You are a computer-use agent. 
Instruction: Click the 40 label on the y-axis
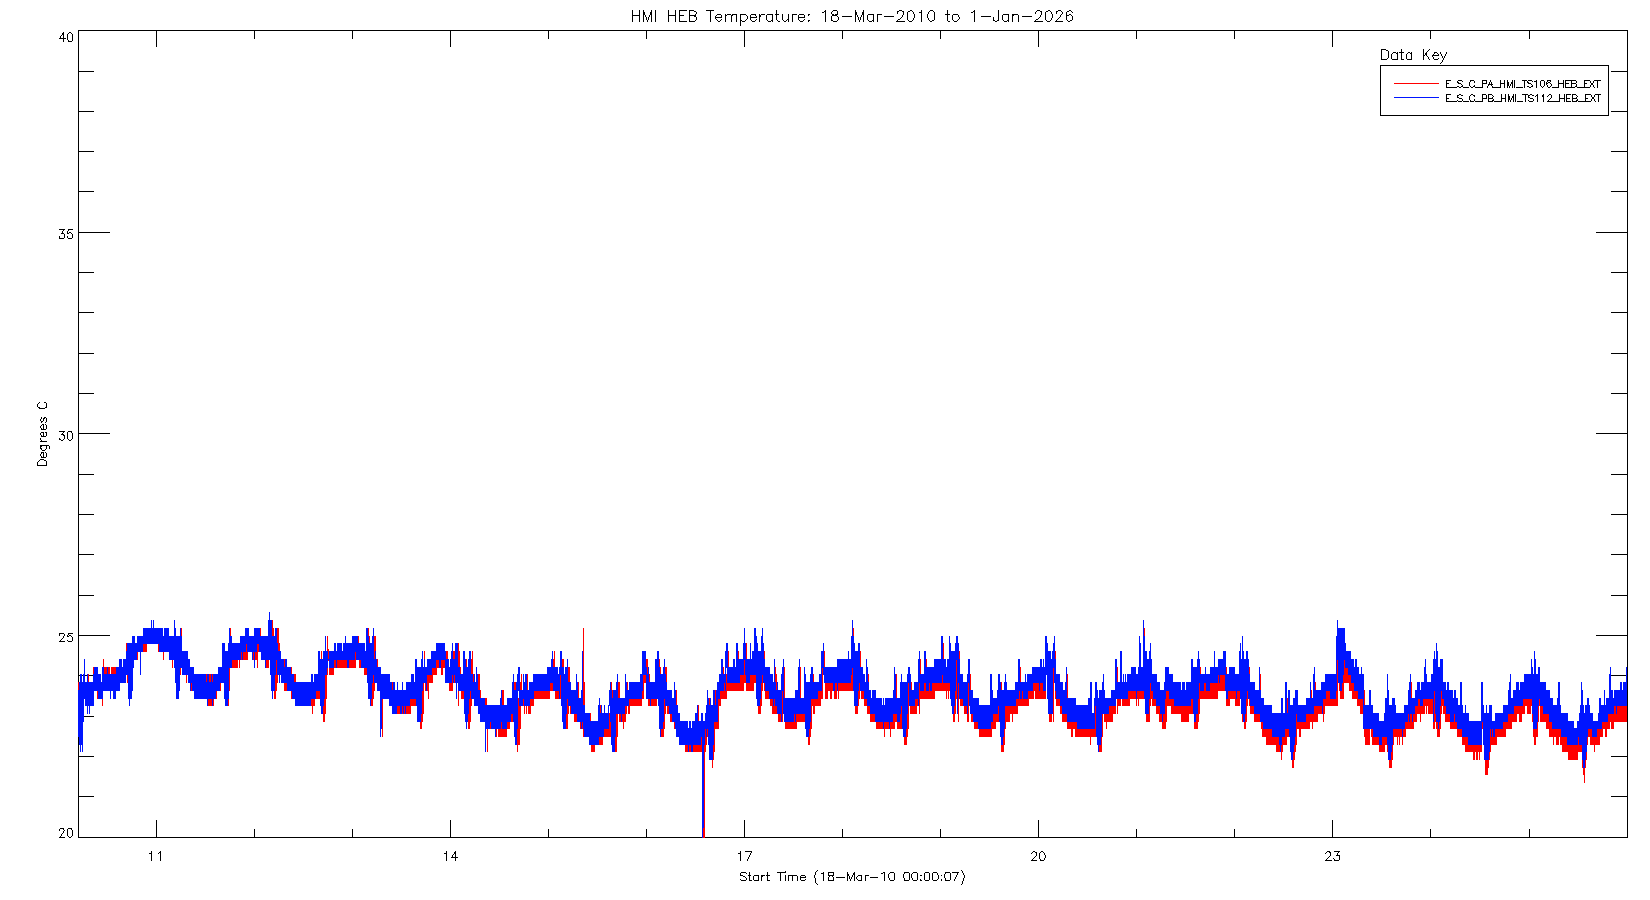[66, 37]
